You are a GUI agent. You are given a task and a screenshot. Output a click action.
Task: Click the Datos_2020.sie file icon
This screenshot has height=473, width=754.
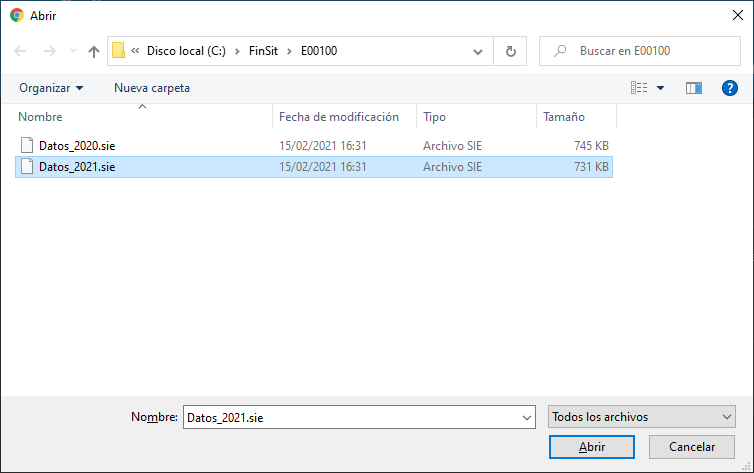pos(27,145)
